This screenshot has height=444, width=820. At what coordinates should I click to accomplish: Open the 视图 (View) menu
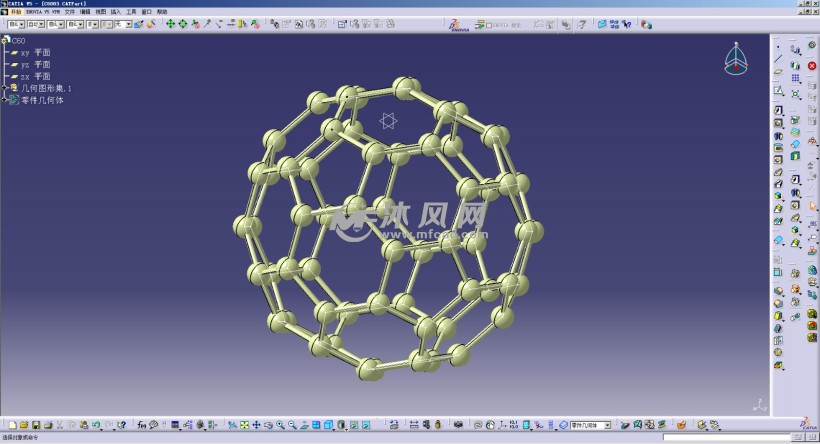(100, 12)
